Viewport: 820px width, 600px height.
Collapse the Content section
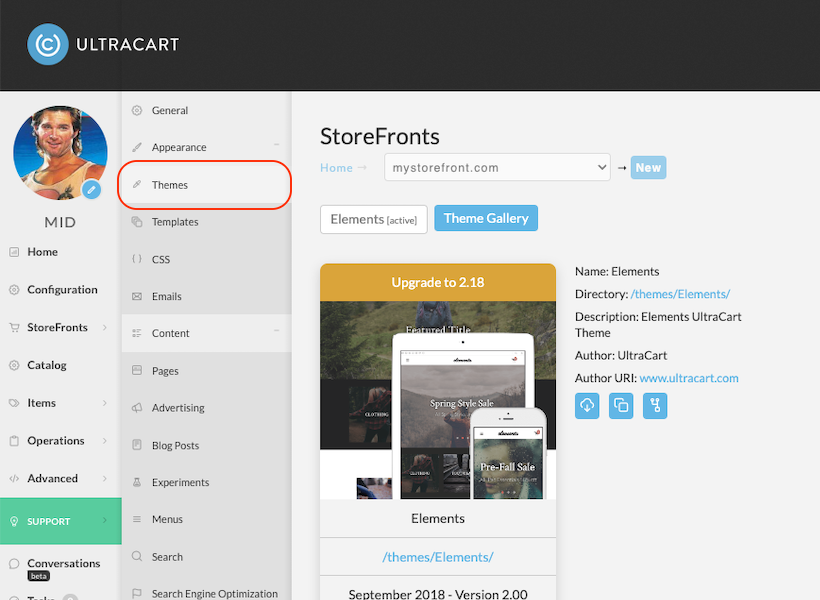[276, 330]
